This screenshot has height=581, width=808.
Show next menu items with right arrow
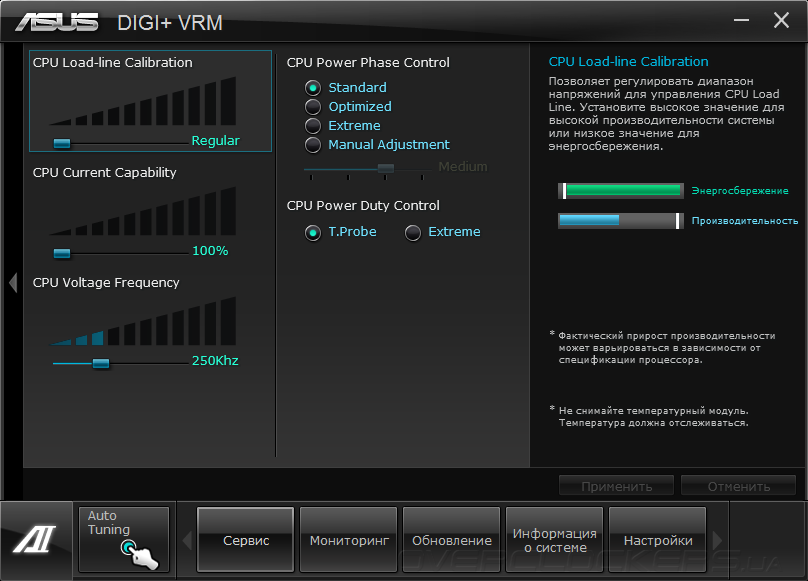(717, 540)
